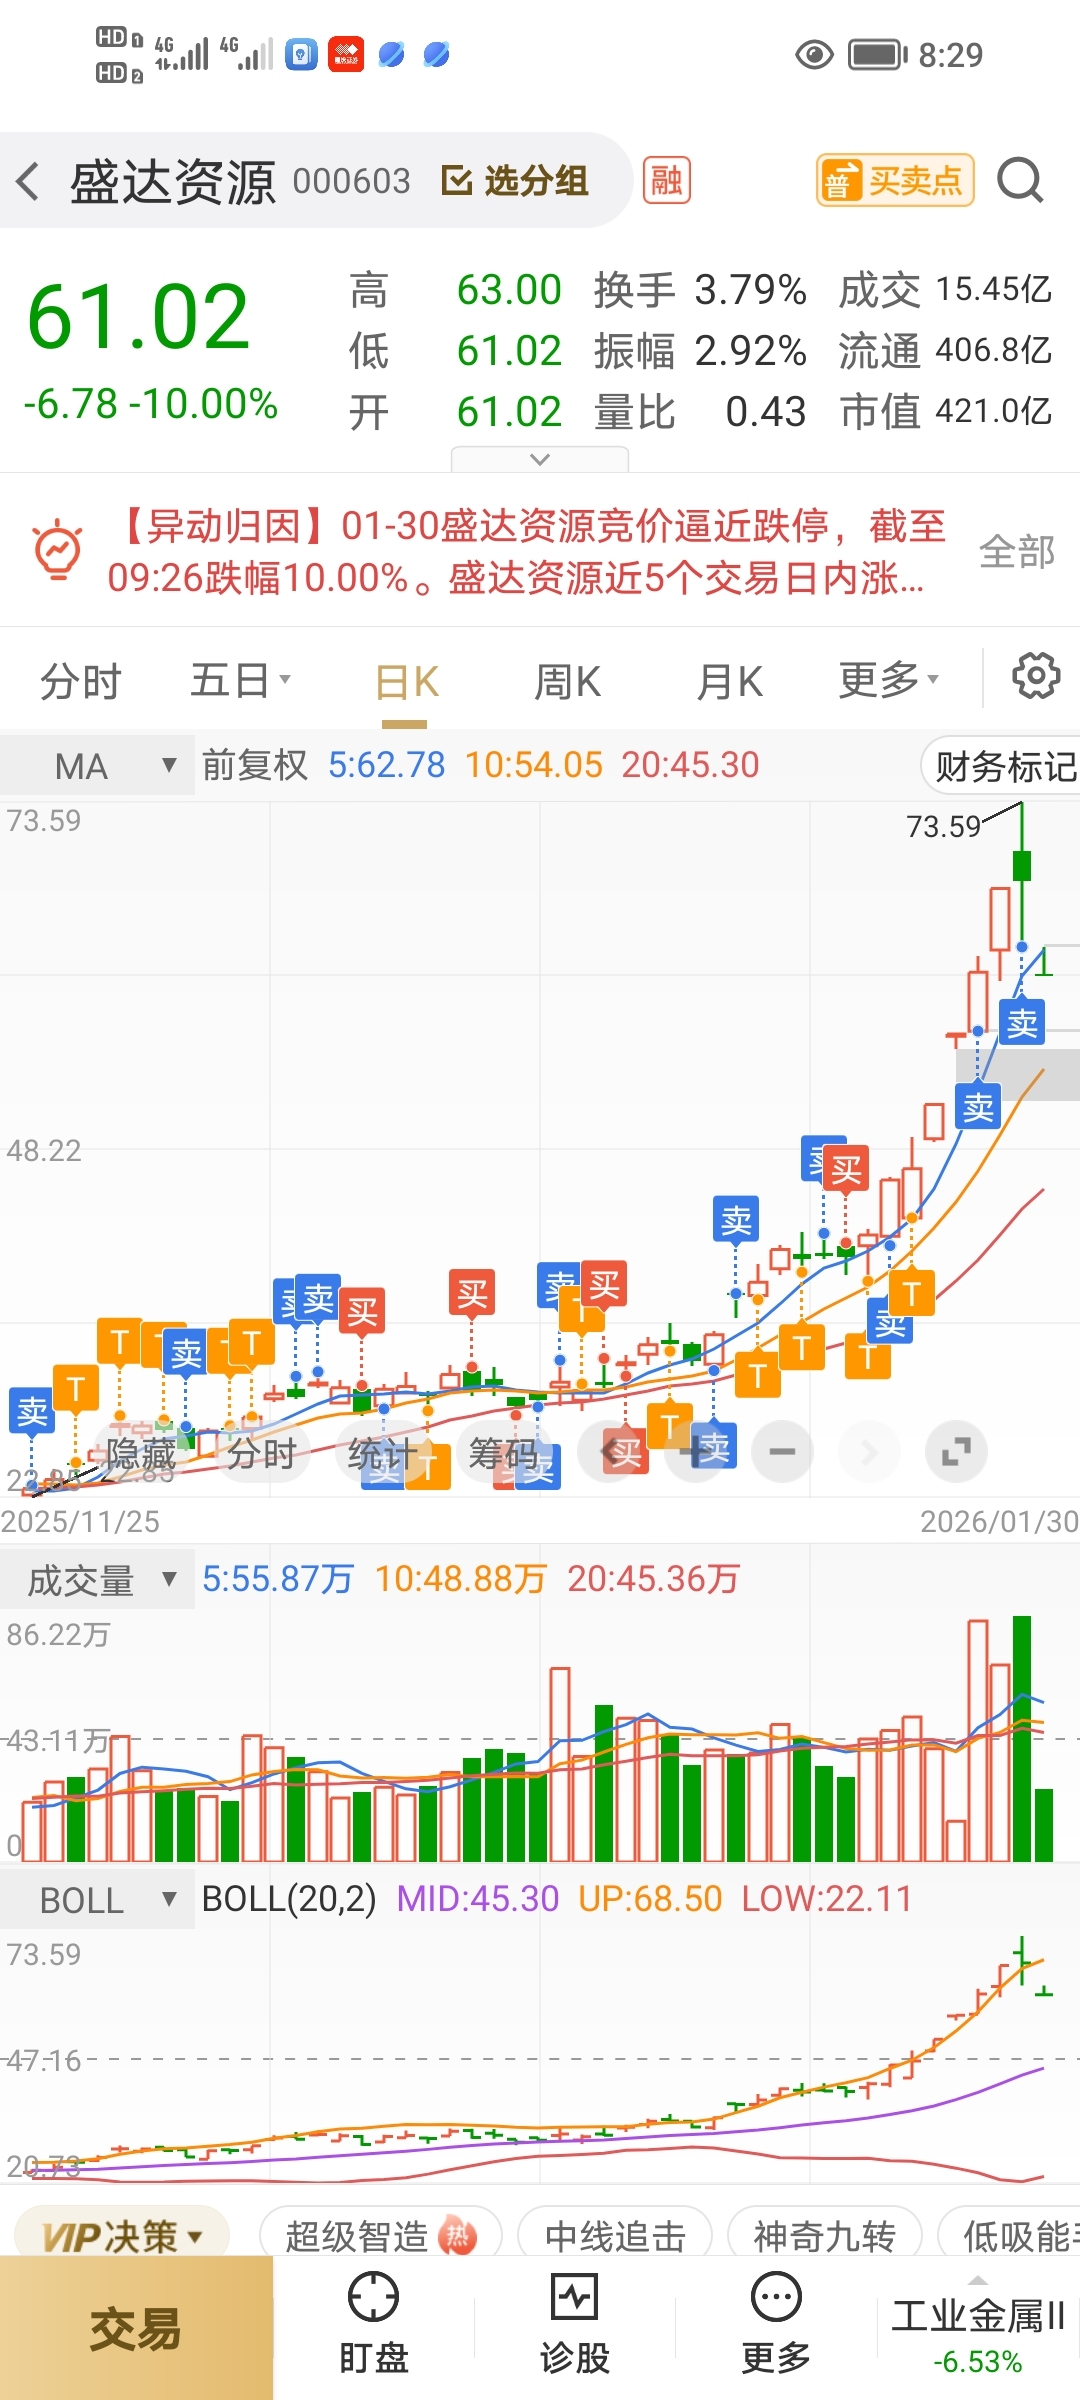Viewport: 1080px width, 2400px height.
Task: Open the BOLL indicator dropdown
Action: pos(97,1900)
